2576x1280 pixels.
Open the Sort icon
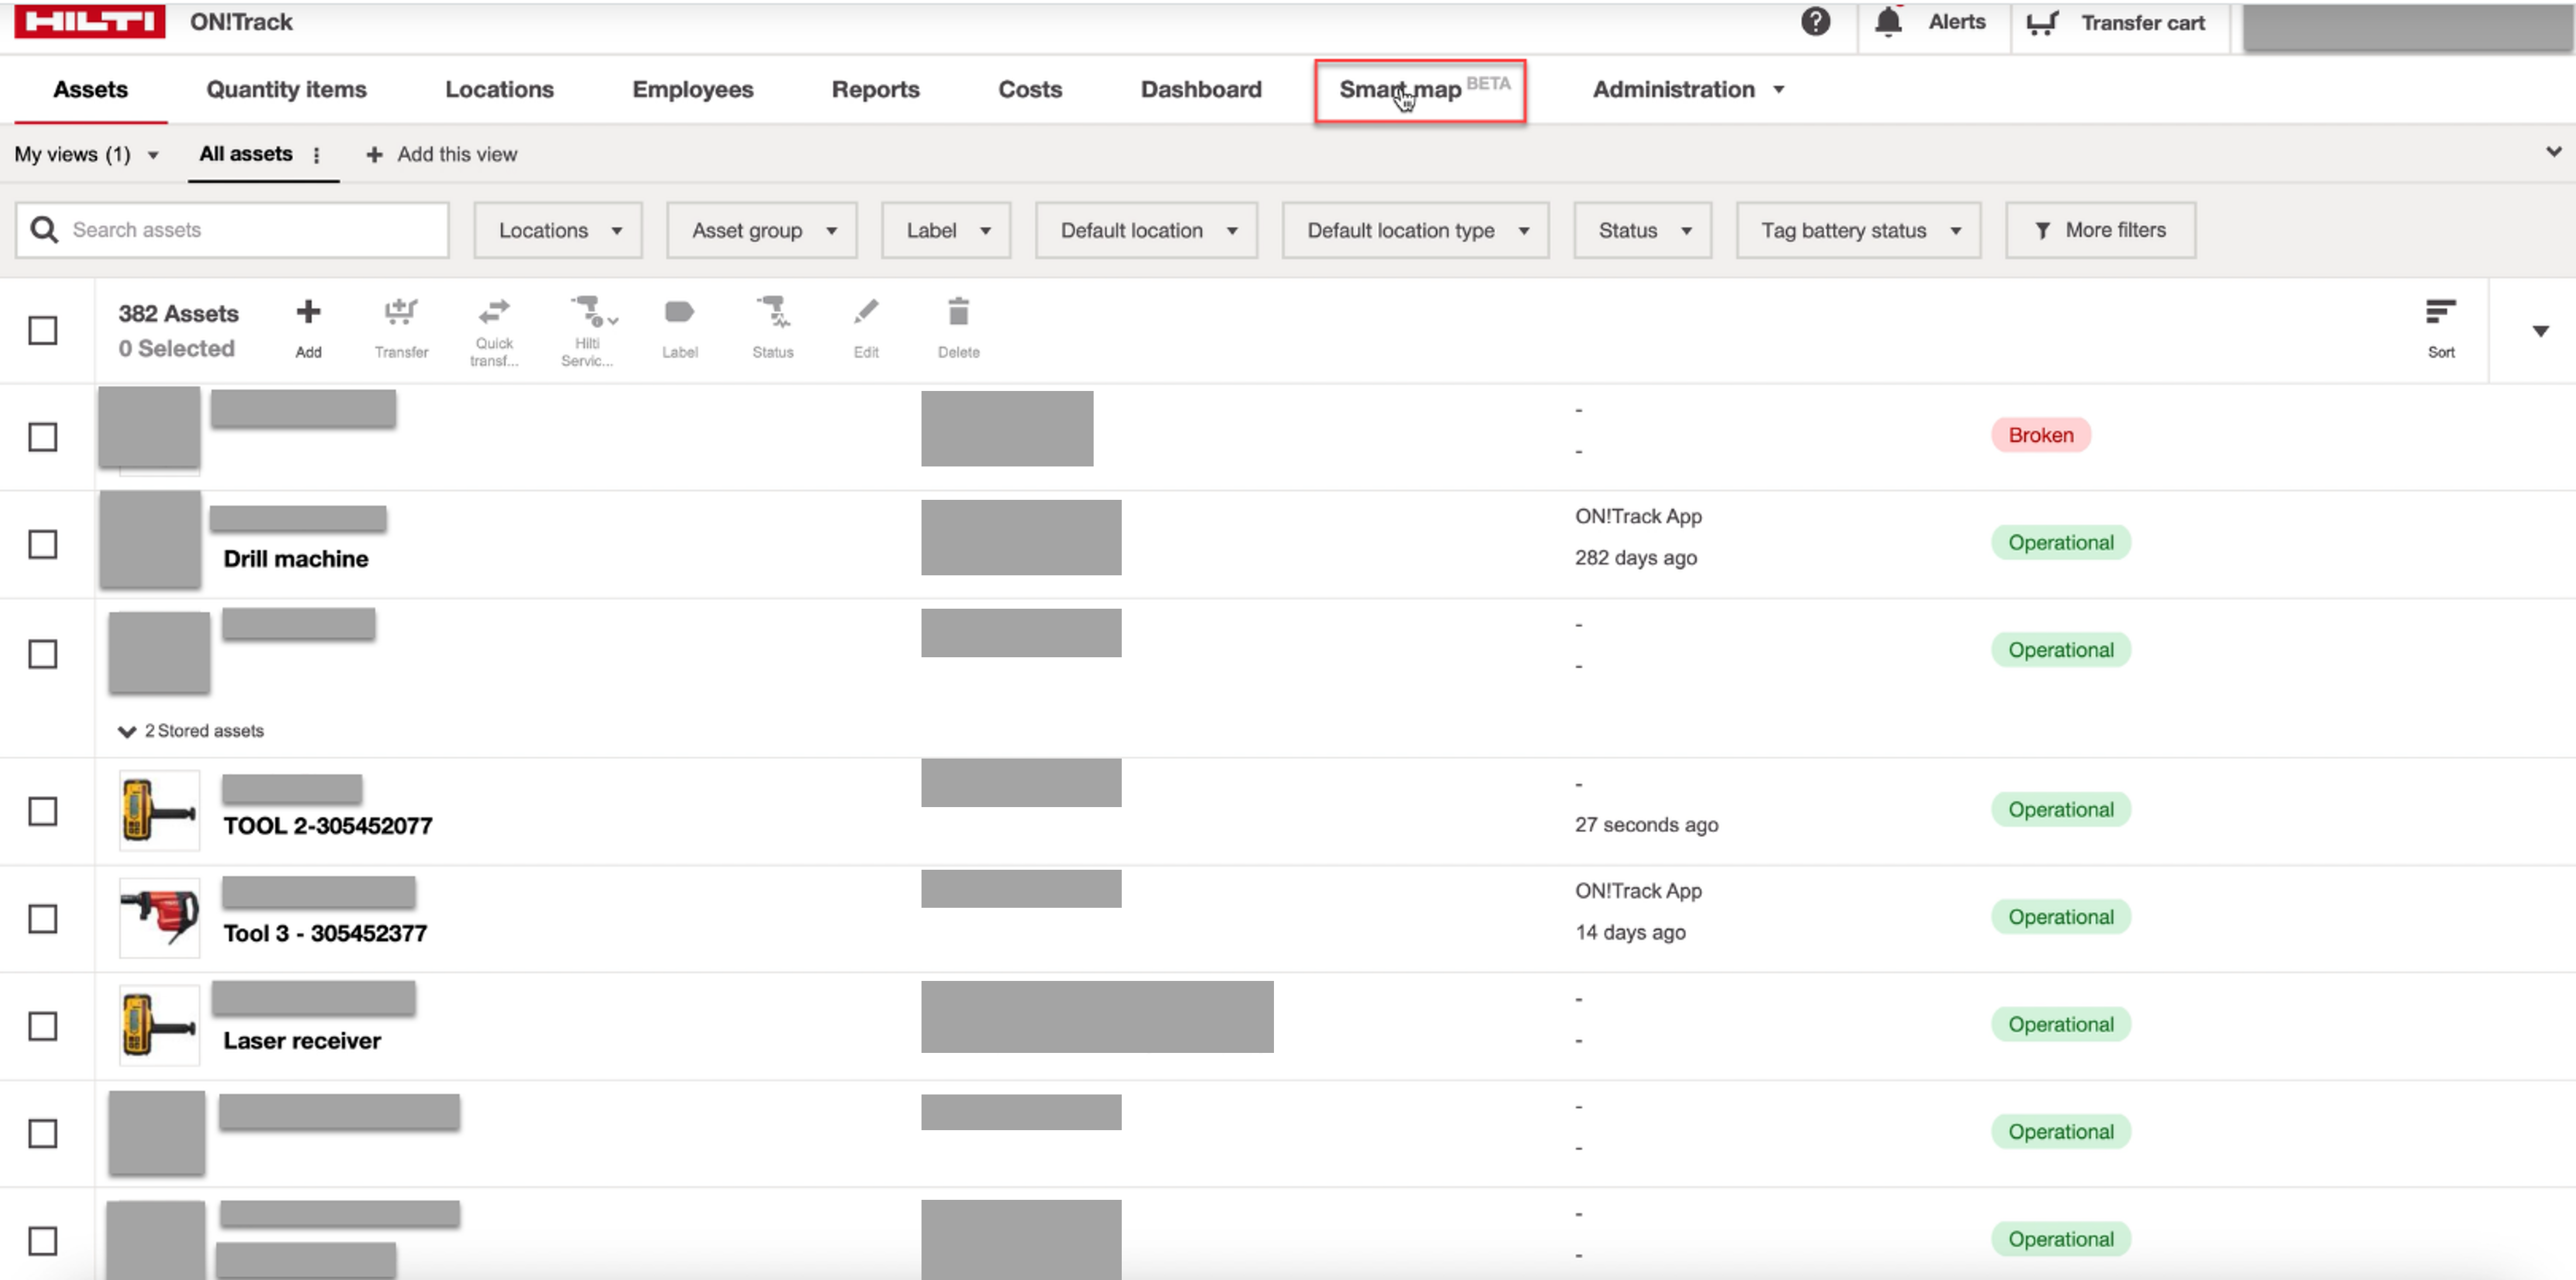[2440, 312]
